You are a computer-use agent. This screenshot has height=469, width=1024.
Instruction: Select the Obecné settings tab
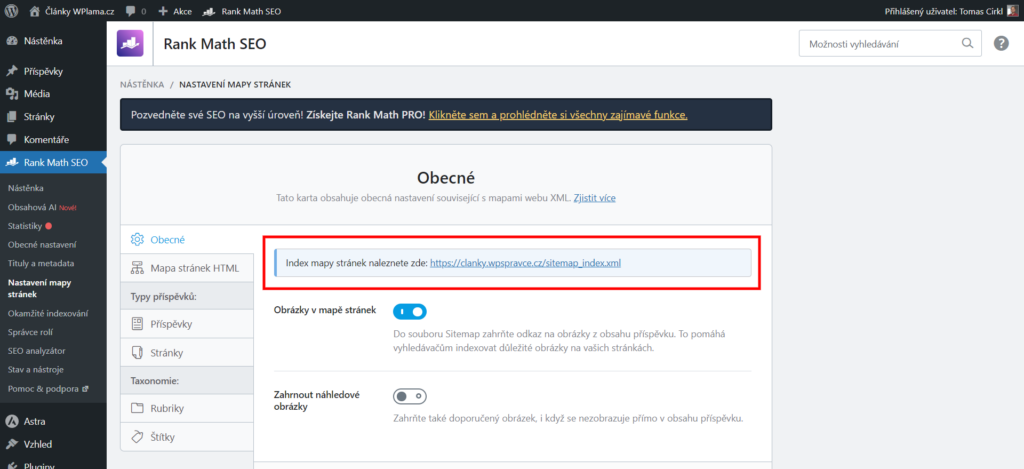click(187, 240)
